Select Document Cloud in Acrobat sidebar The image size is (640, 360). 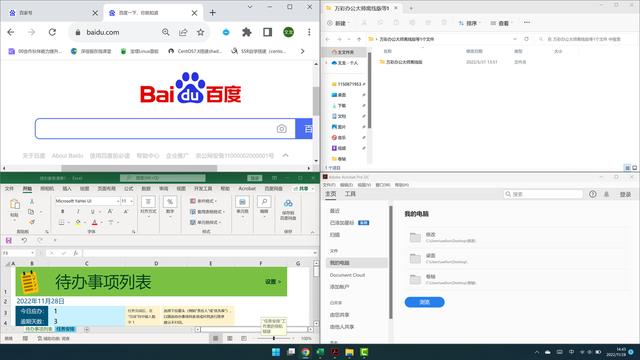click(x=347, y=275)
